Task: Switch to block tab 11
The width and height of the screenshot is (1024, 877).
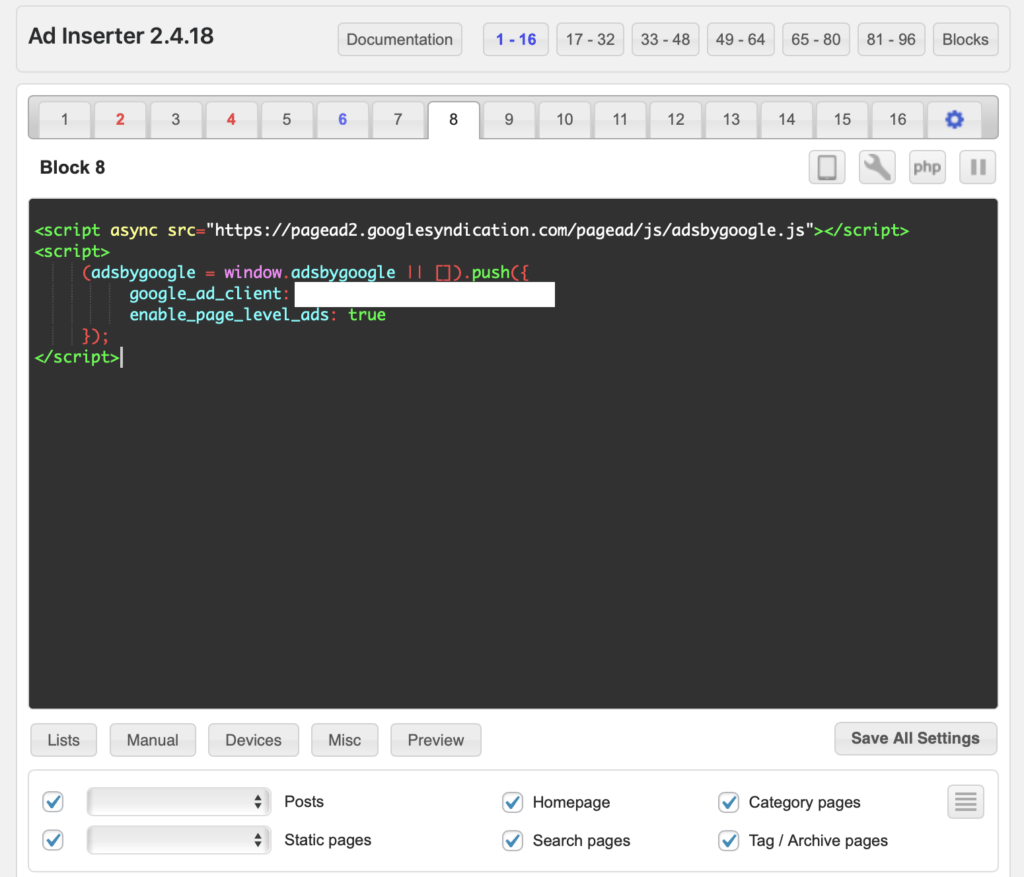Action: pyautogui.click(x=620, y=120)
